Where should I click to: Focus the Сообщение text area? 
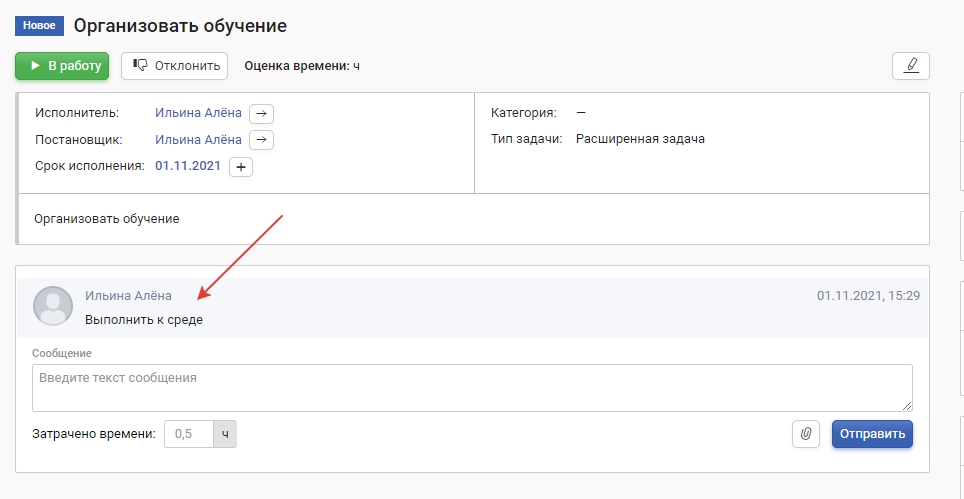click(472, 387)
